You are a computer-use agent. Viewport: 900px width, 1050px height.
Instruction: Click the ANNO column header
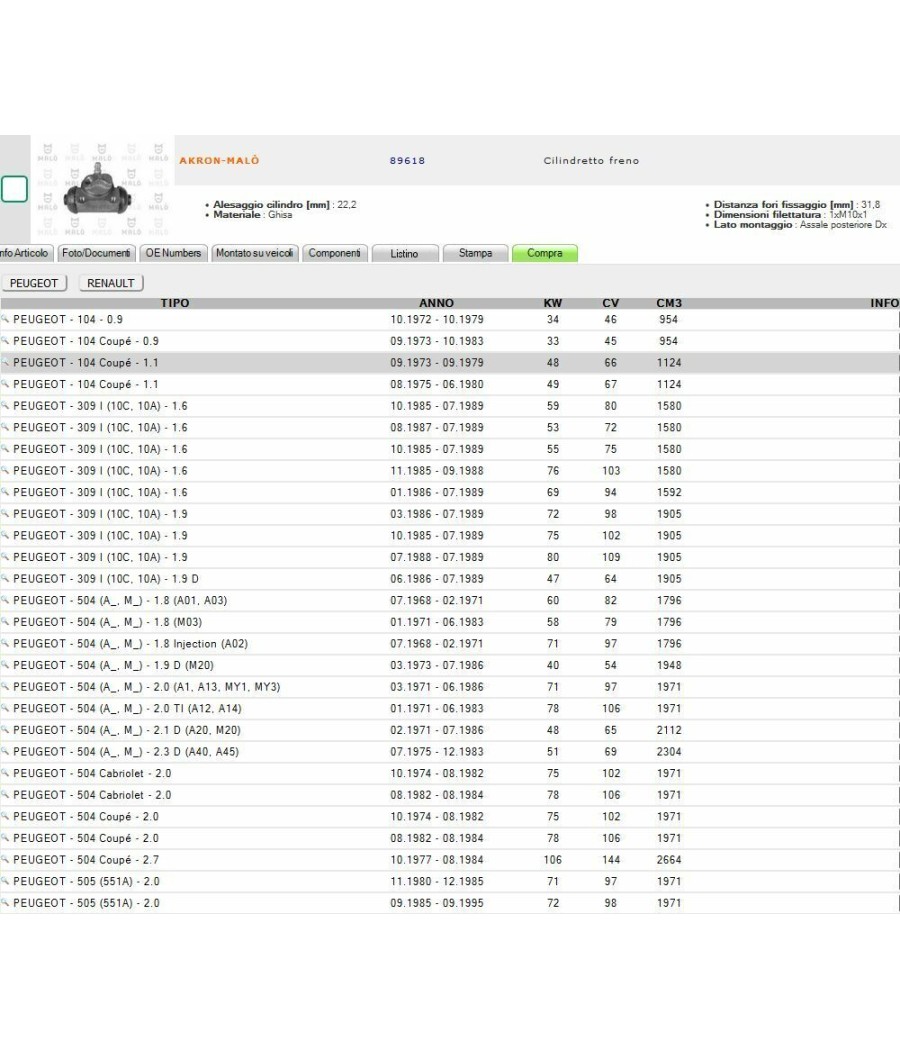click(x=437, y=303)
